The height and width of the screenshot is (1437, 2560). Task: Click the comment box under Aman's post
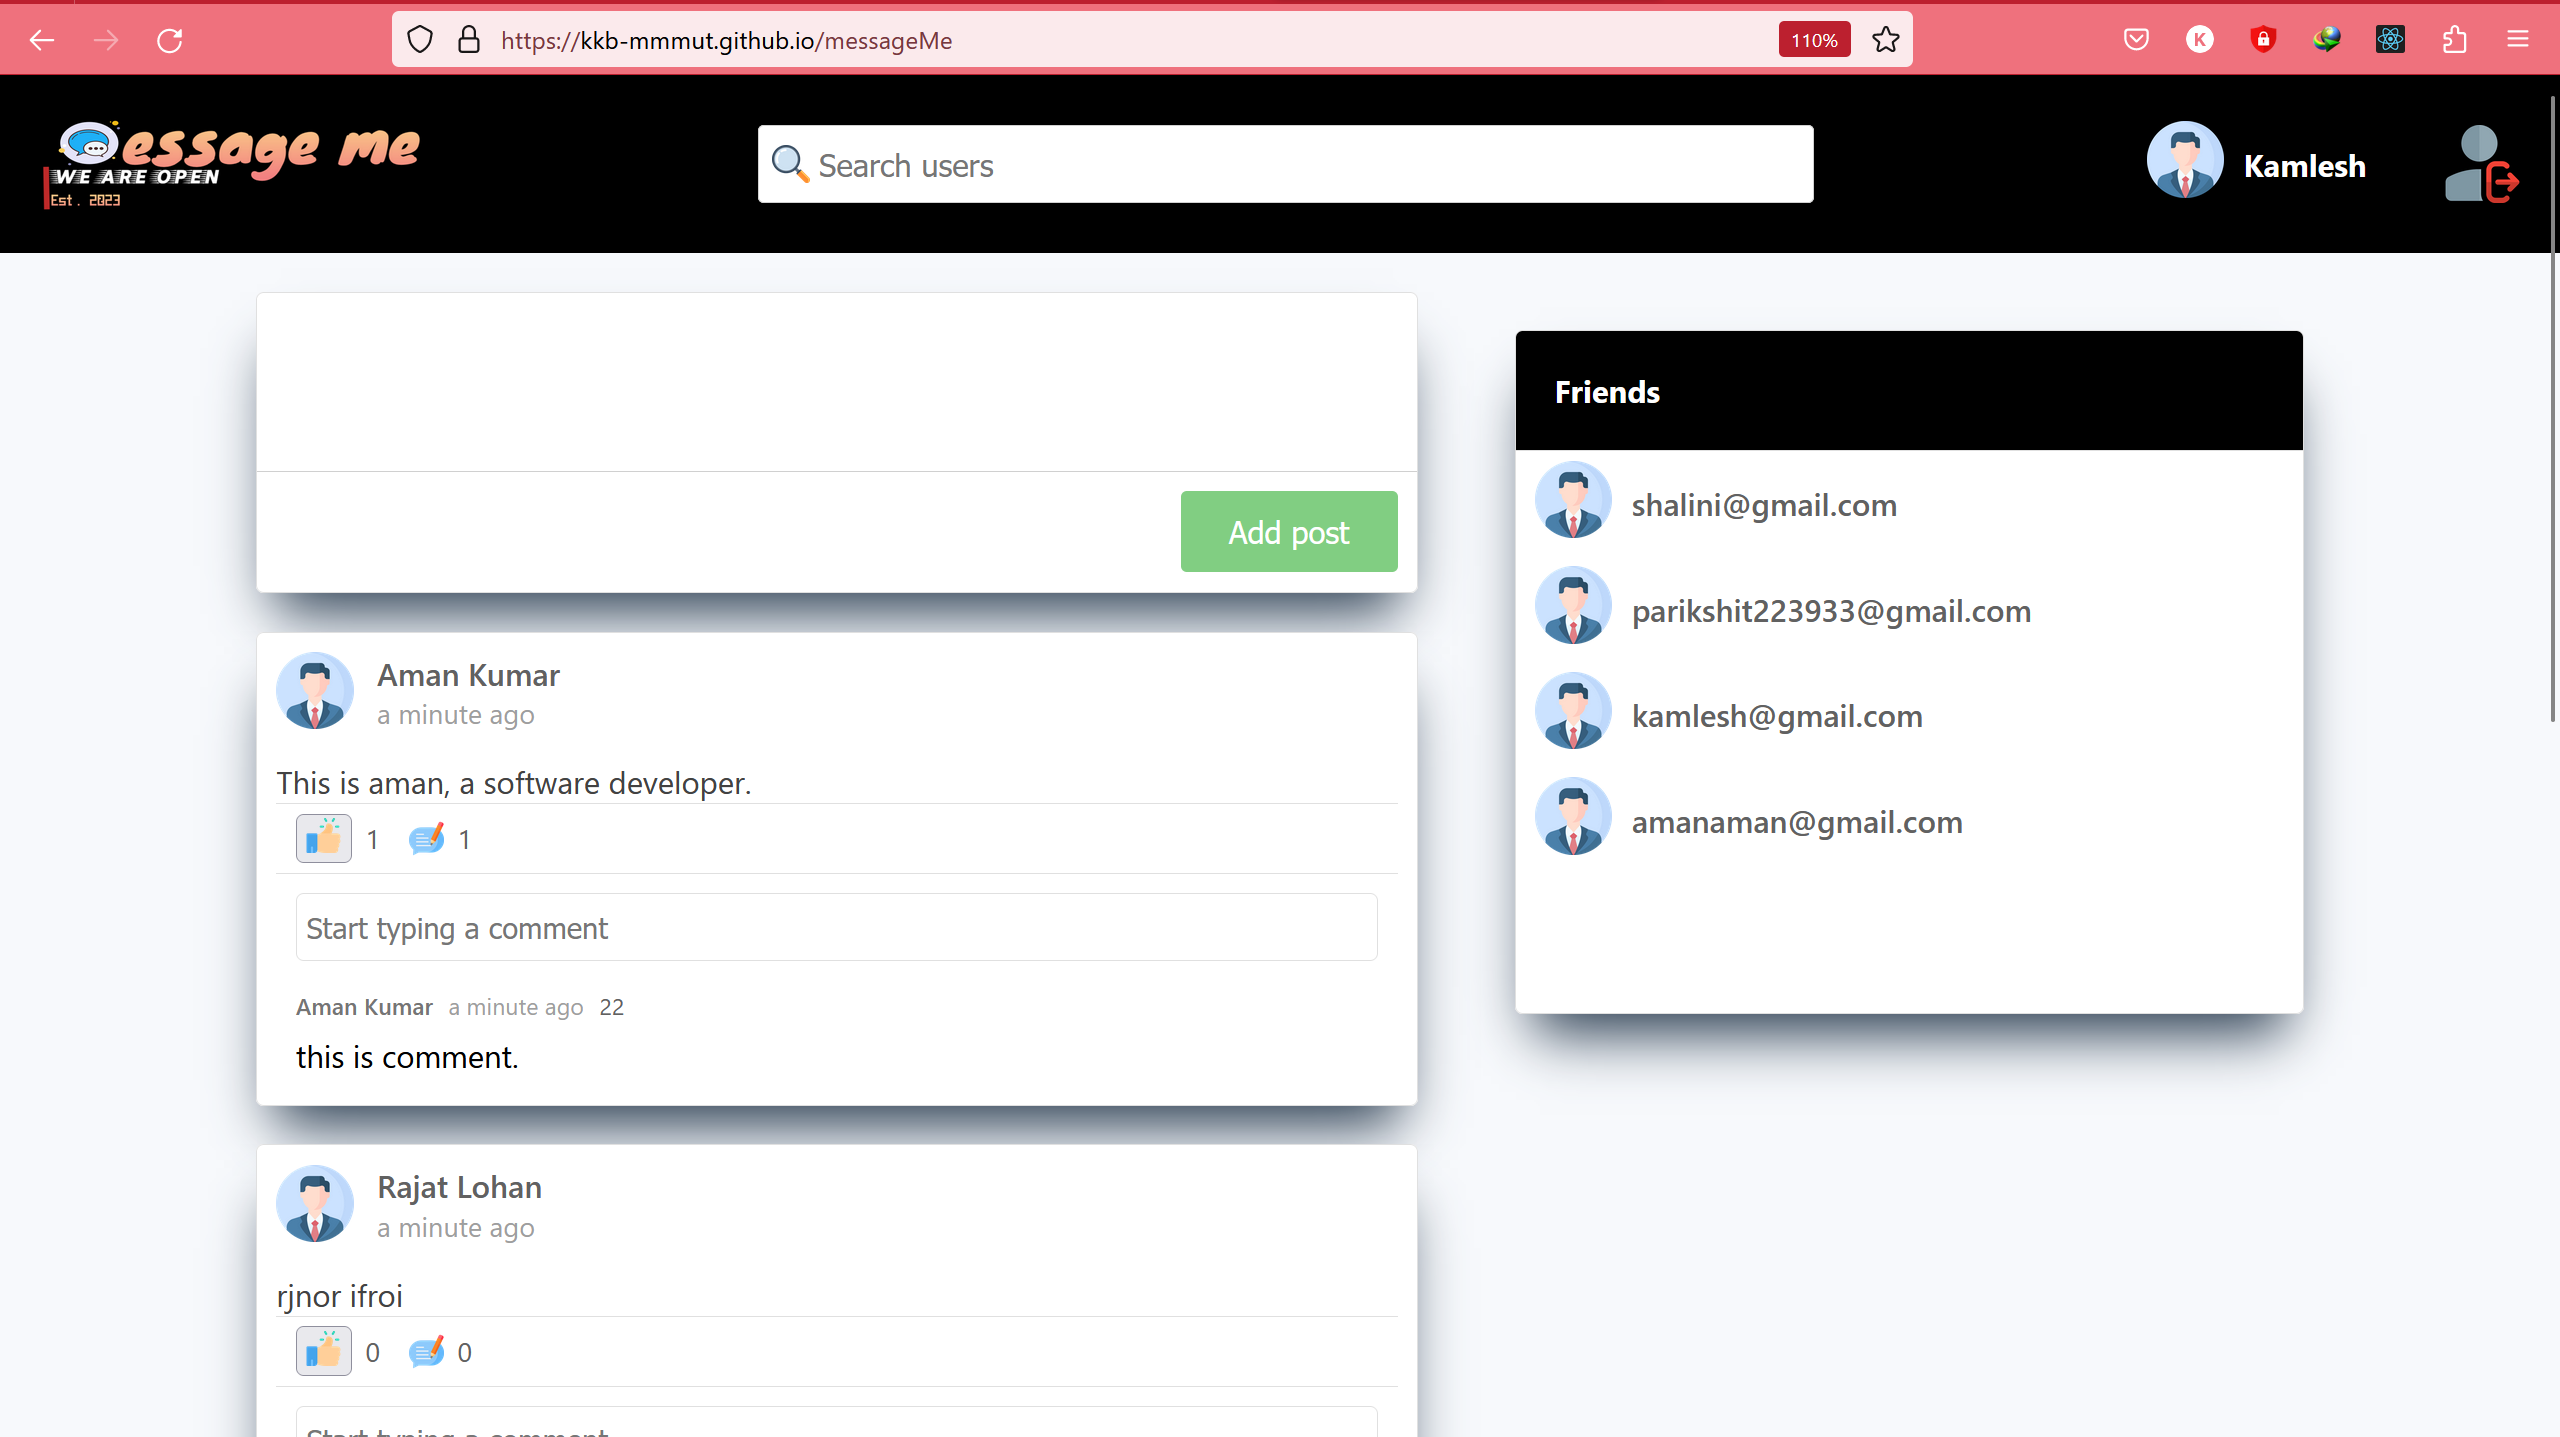tap(836, 928)
